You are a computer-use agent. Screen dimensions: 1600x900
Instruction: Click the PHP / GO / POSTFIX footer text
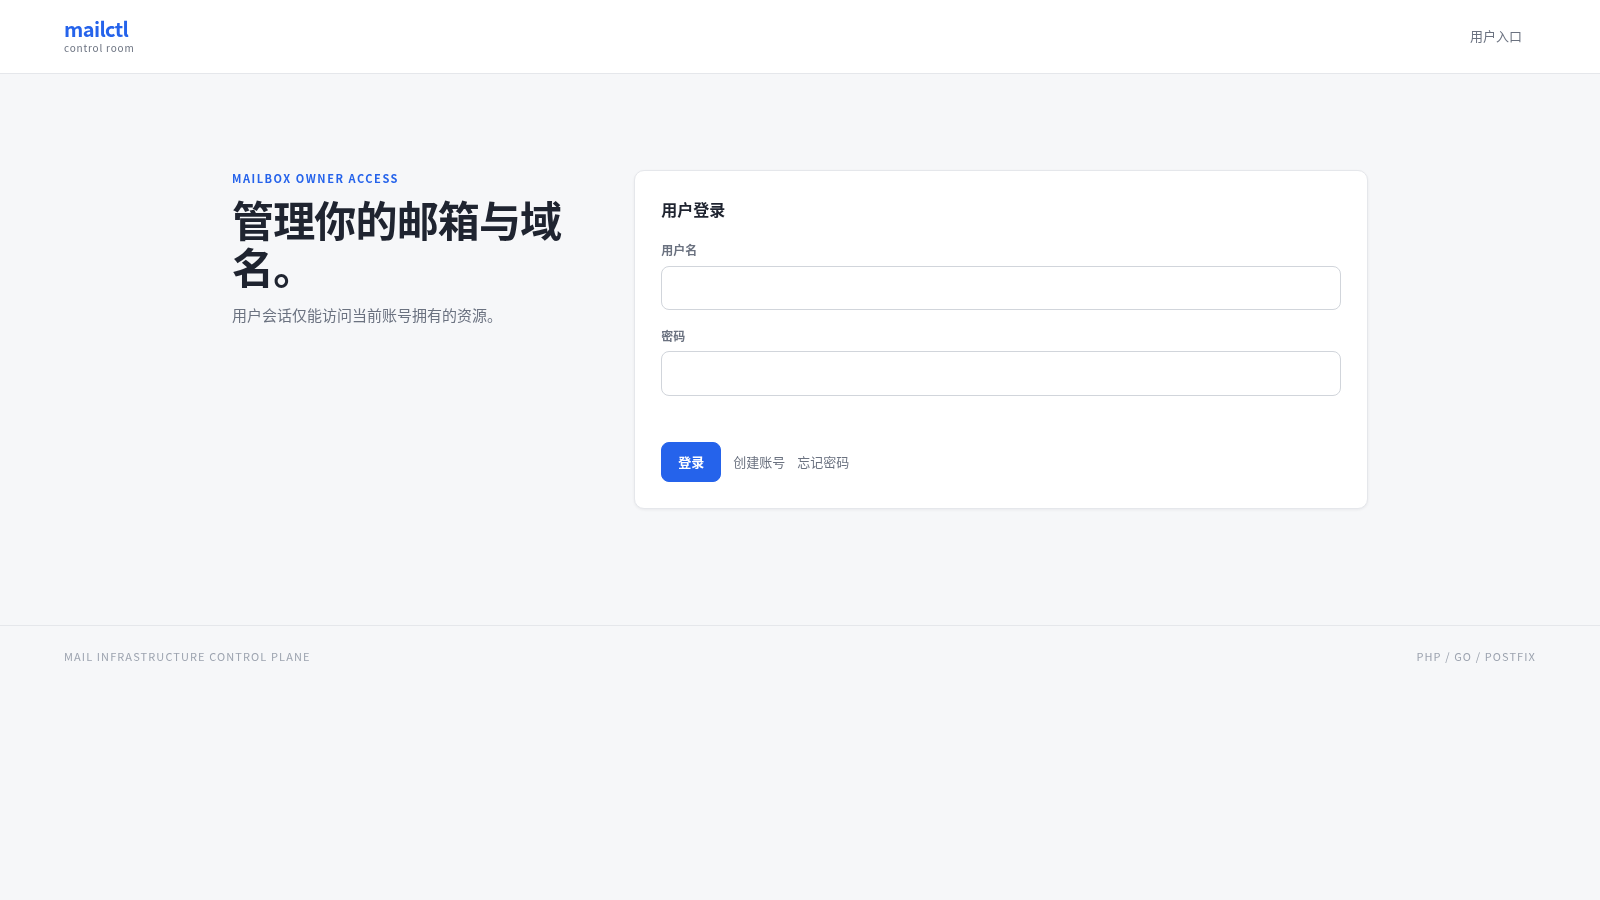click(1476, 657)
